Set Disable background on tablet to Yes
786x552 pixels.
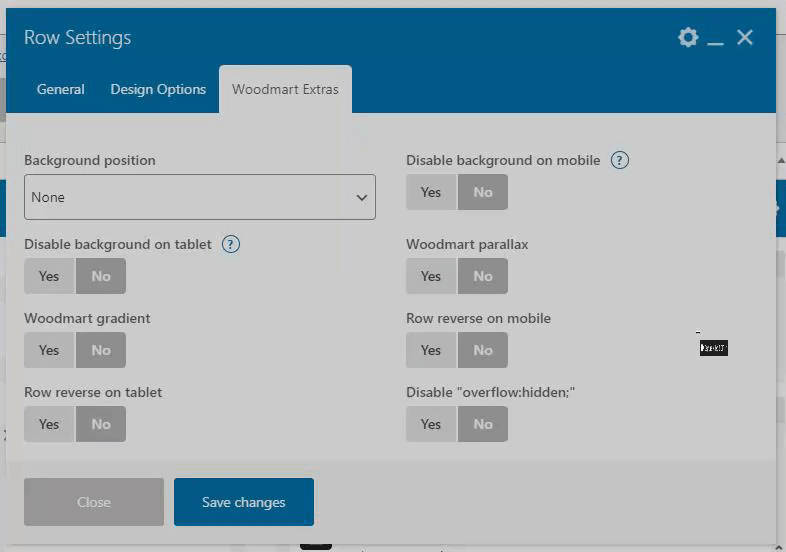49,276
